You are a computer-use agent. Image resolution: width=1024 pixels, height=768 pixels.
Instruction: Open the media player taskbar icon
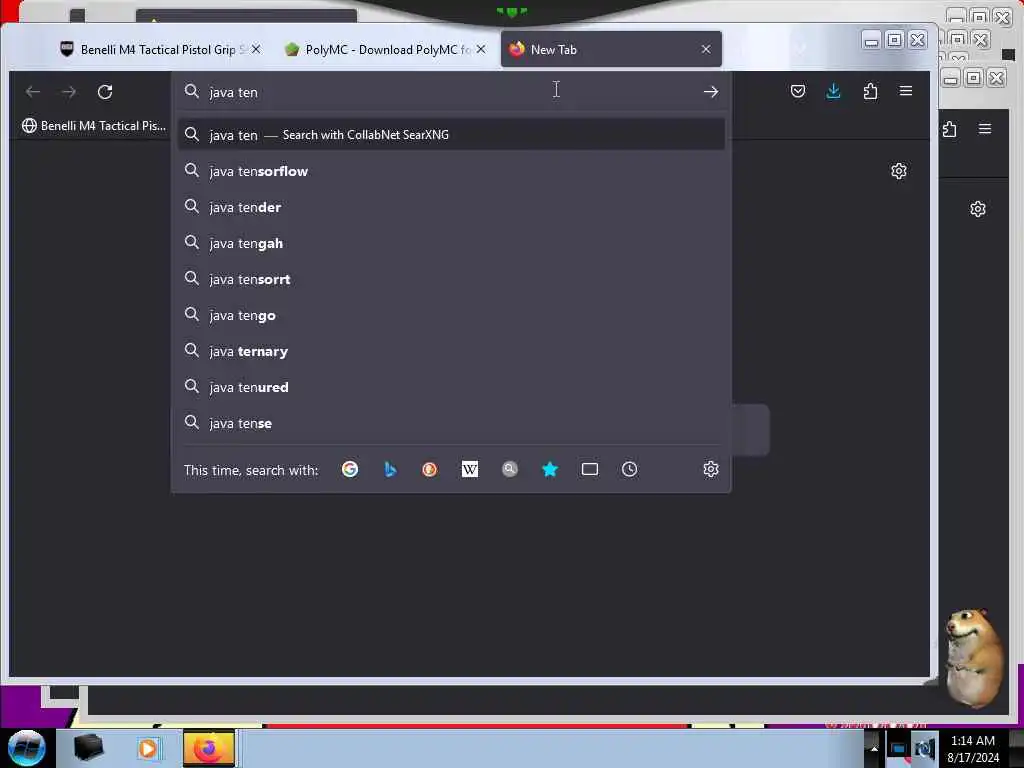tap(148, 748)
